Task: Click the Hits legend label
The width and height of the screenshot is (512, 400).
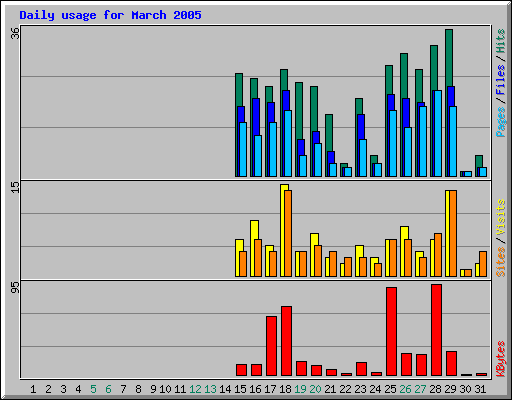Action: [500, 41]
